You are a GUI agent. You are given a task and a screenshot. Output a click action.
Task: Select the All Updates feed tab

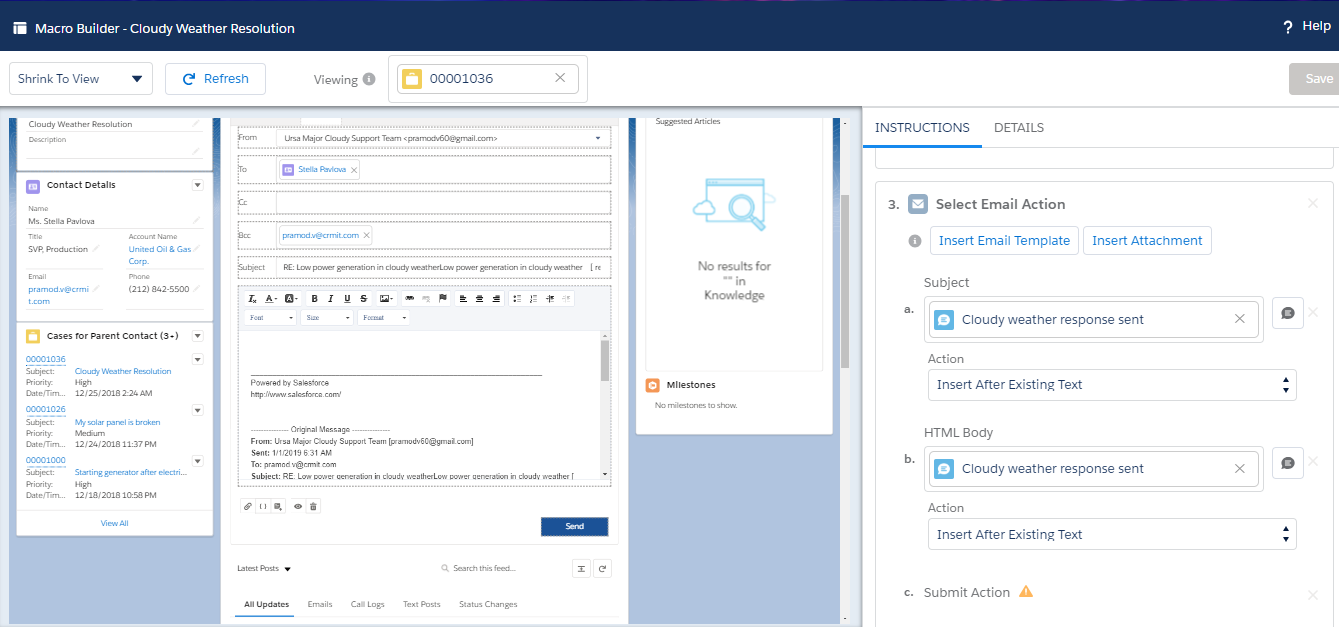click(x=267, y=604)
